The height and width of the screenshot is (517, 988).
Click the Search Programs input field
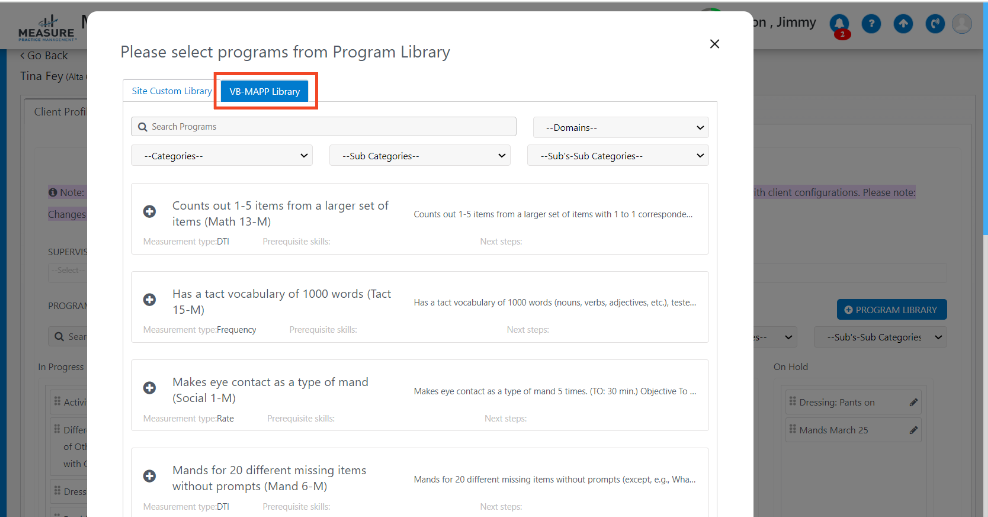click(x=324, y=127)
